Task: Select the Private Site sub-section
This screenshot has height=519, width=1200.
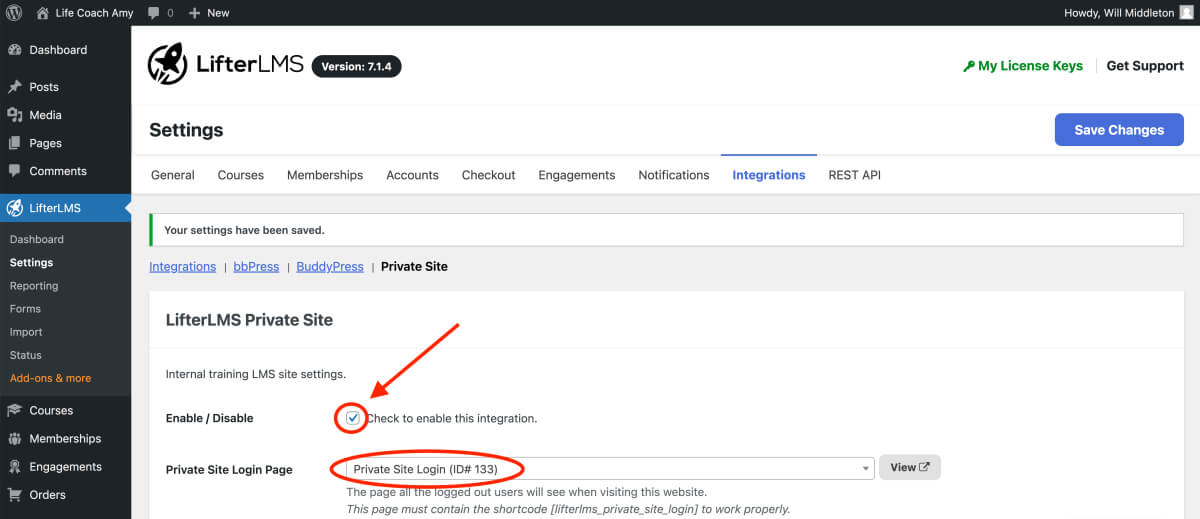Action: click(x=414, y=267)
